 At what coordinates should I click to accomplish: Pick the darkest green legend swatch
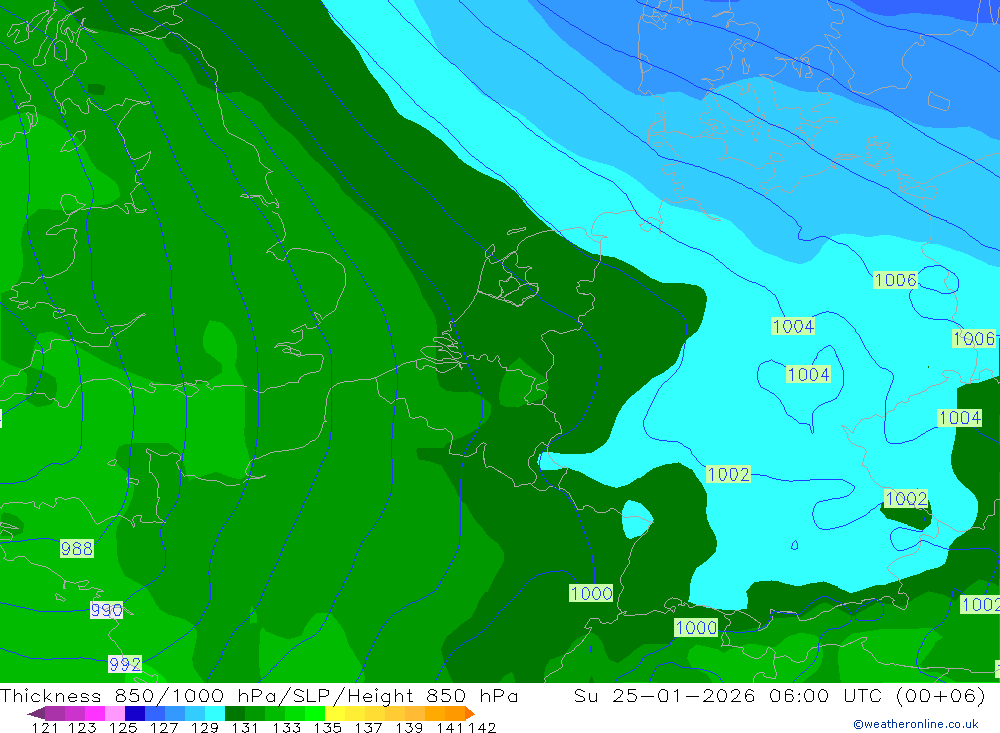click(235, 713)
